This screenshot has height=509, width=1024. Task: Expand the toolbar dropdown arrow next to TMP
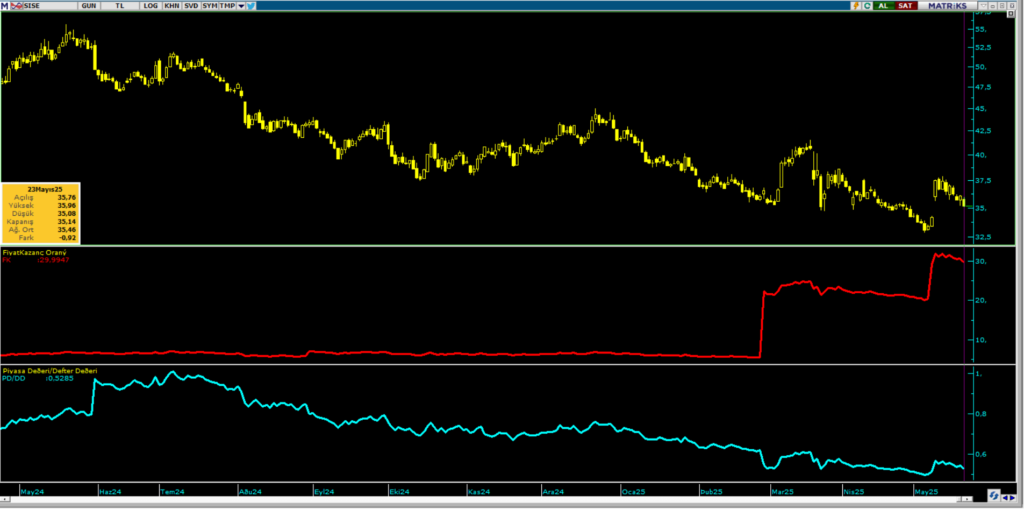tap(239, 6)
